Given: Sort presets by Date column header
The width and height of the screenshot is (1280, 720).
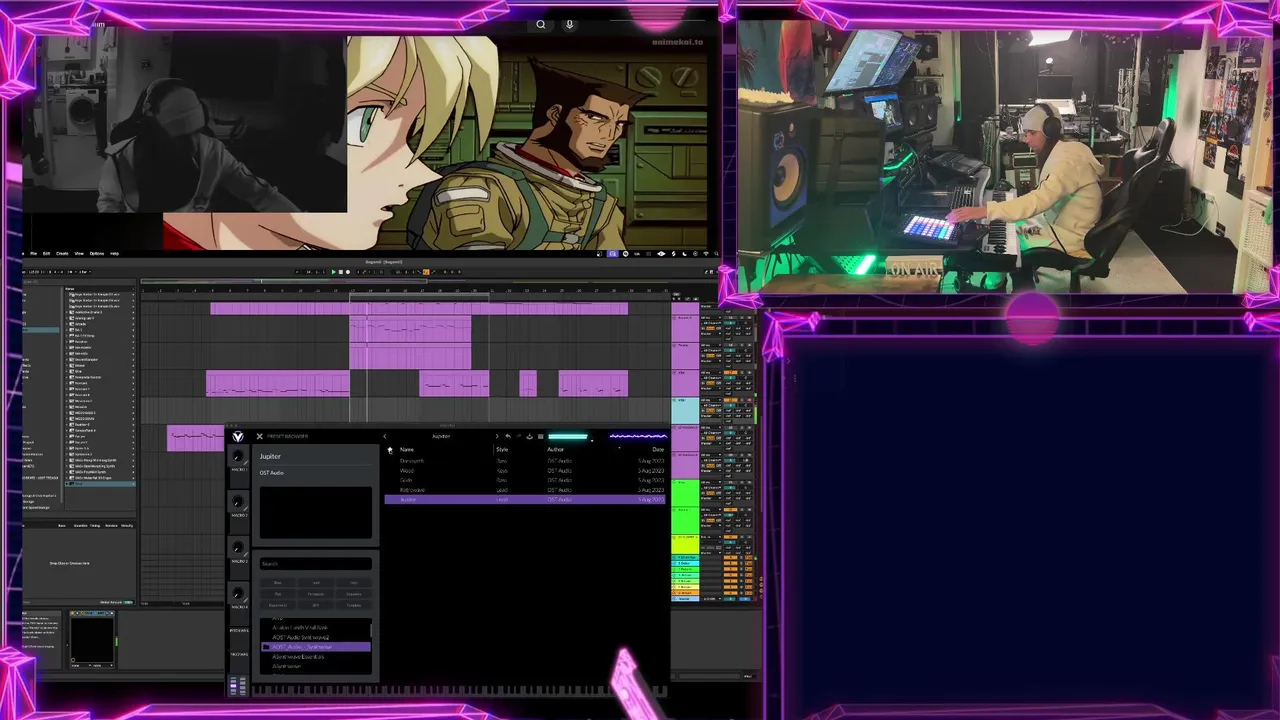Looking at the screenshot, I should (658, 450).
